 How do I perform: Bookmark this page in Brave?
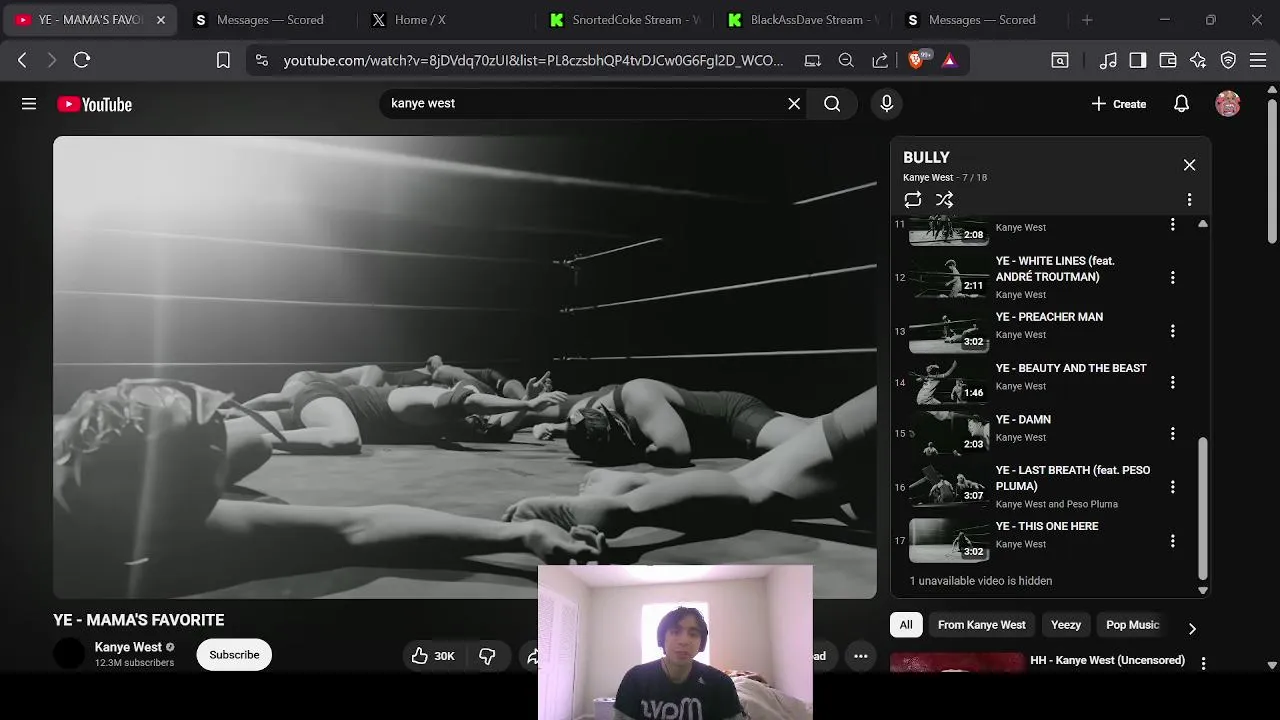coord(223,60)
